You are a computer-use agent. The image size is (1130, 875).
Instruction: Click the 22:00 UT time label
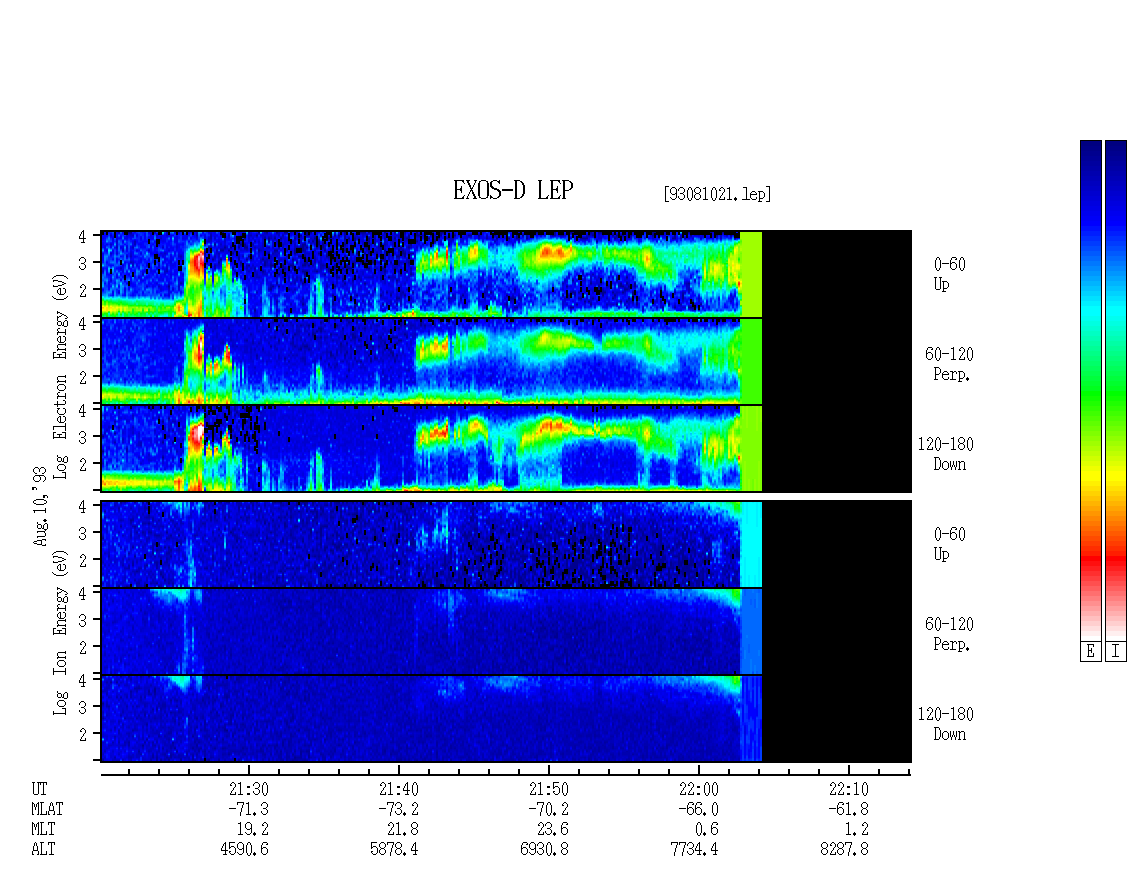[x=698, y=789]
